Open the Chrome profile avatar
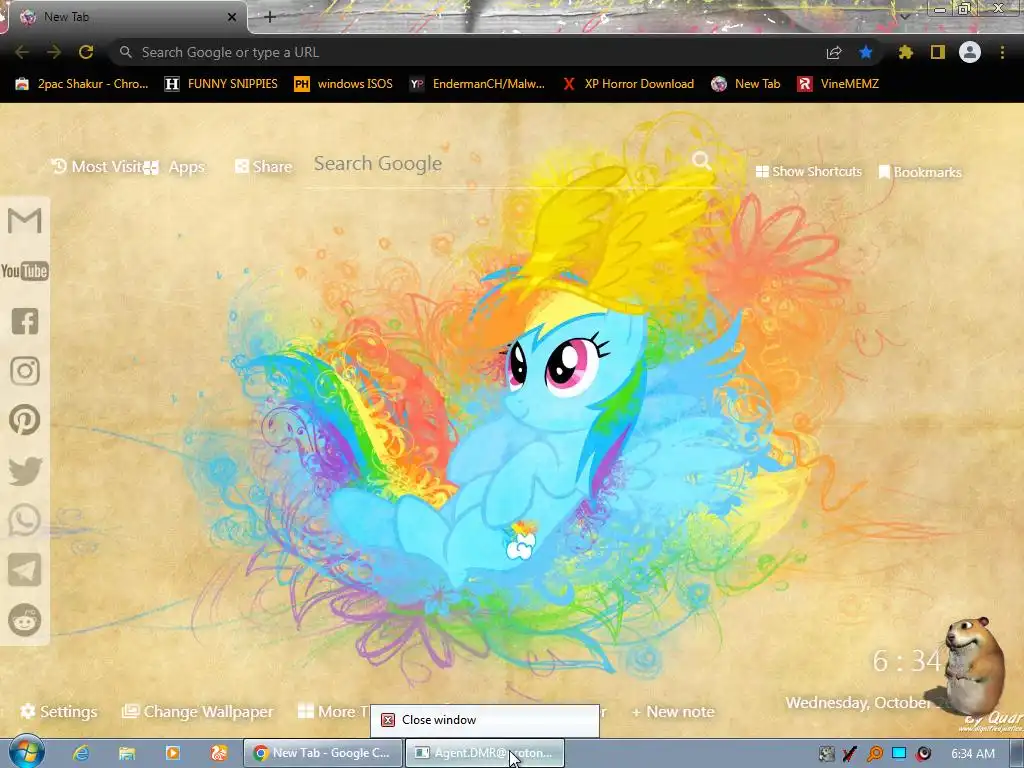This screenshot has height=768, width=1024. point(970,52)
